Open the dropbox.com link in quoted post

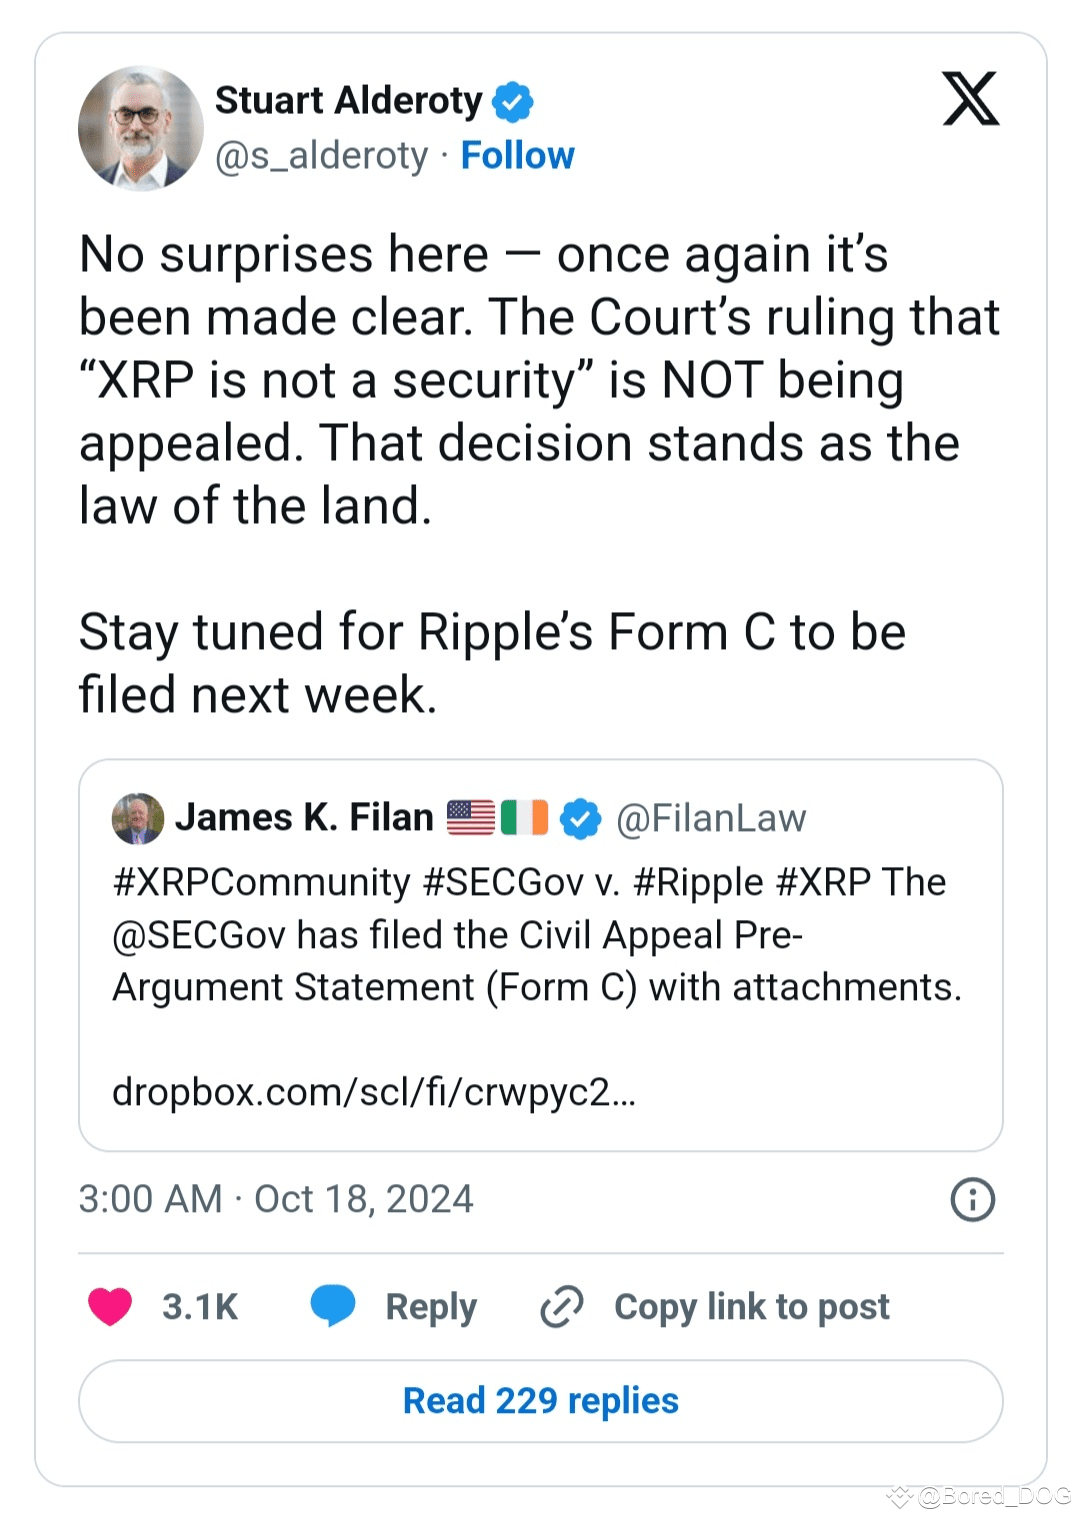click(x=373, y=1092)
